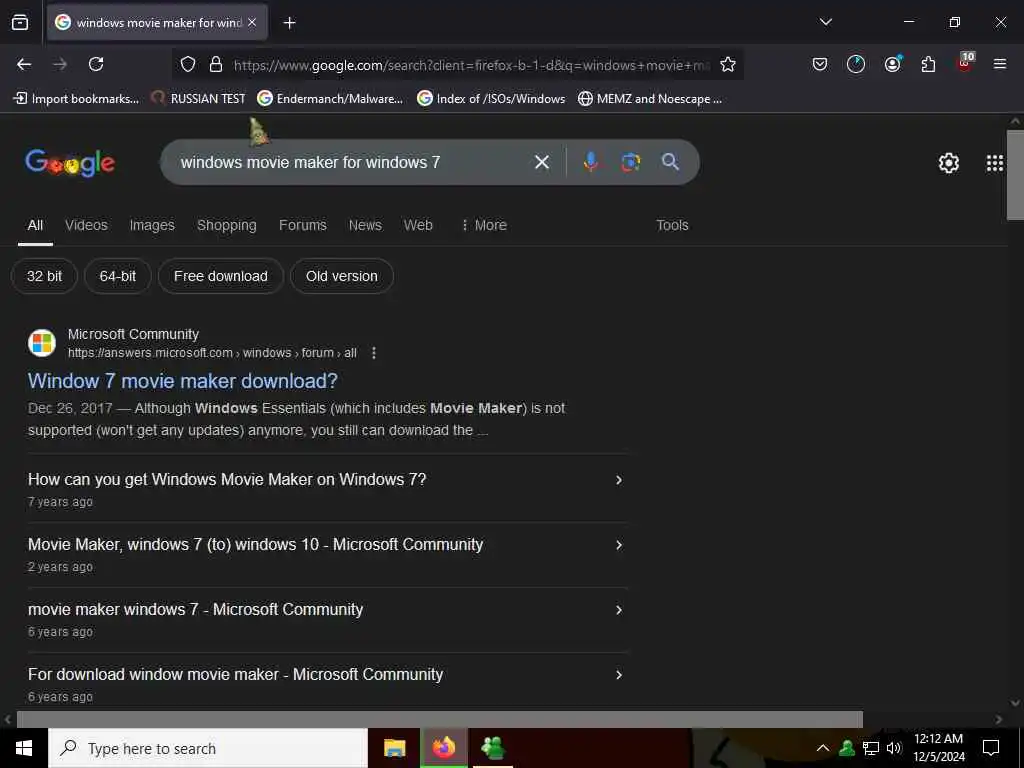1024x768 pixels.
Task: Open Import bookmarks bookmark
Action: click(x=76, y=99)
